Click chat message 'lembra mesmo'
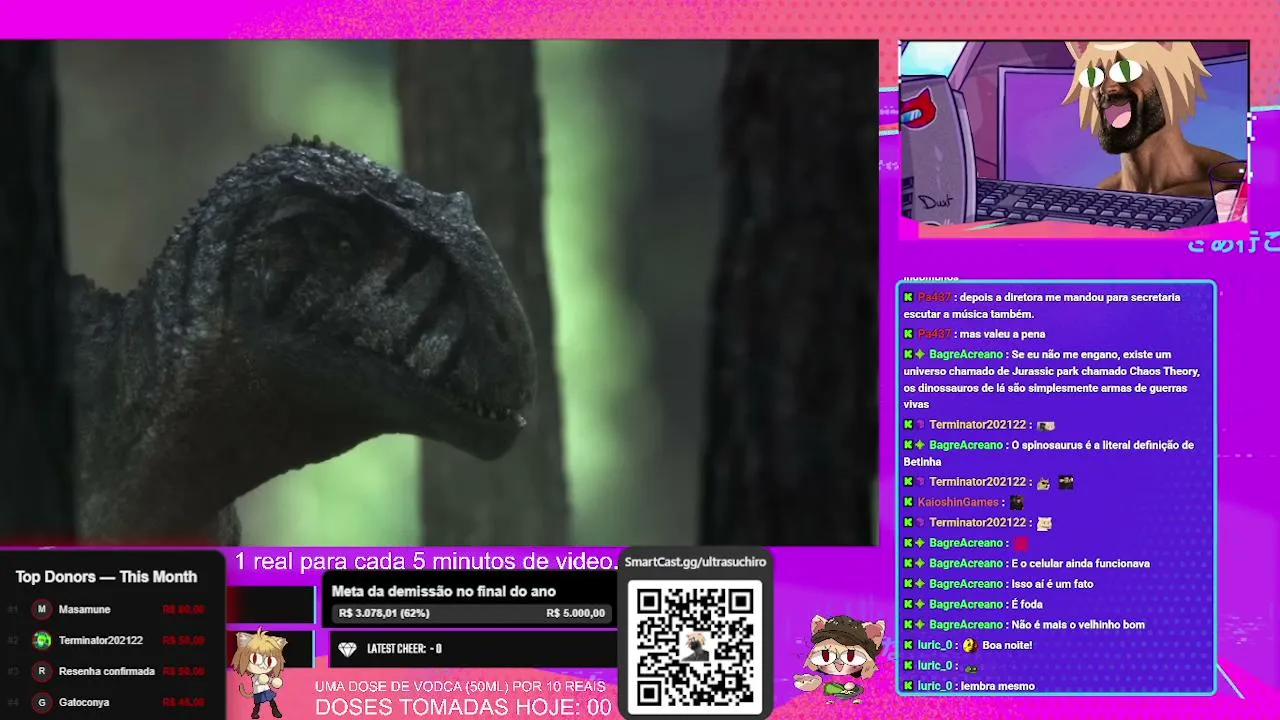This screenshot has width=1280, height=720. click(x=998, y=686)
